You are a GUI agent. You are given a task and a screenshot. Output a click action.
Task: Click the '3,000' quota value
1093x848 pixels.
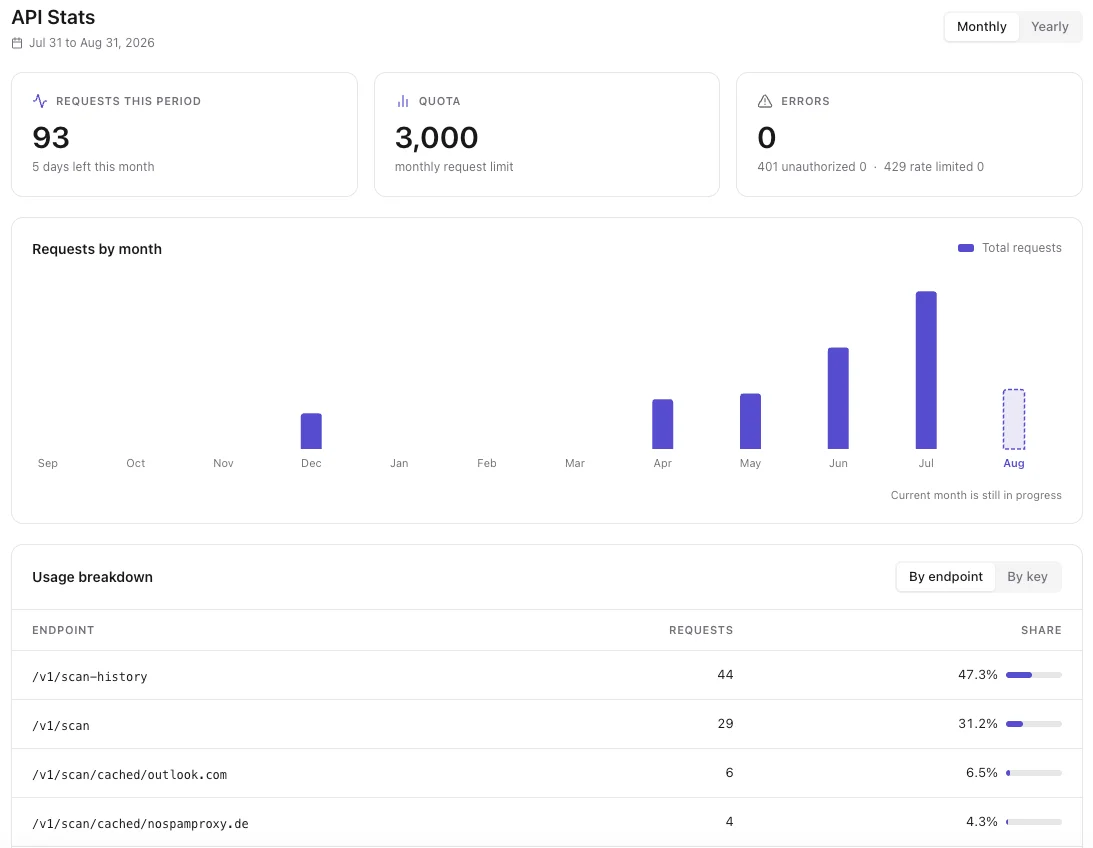(x=436, y=137)
